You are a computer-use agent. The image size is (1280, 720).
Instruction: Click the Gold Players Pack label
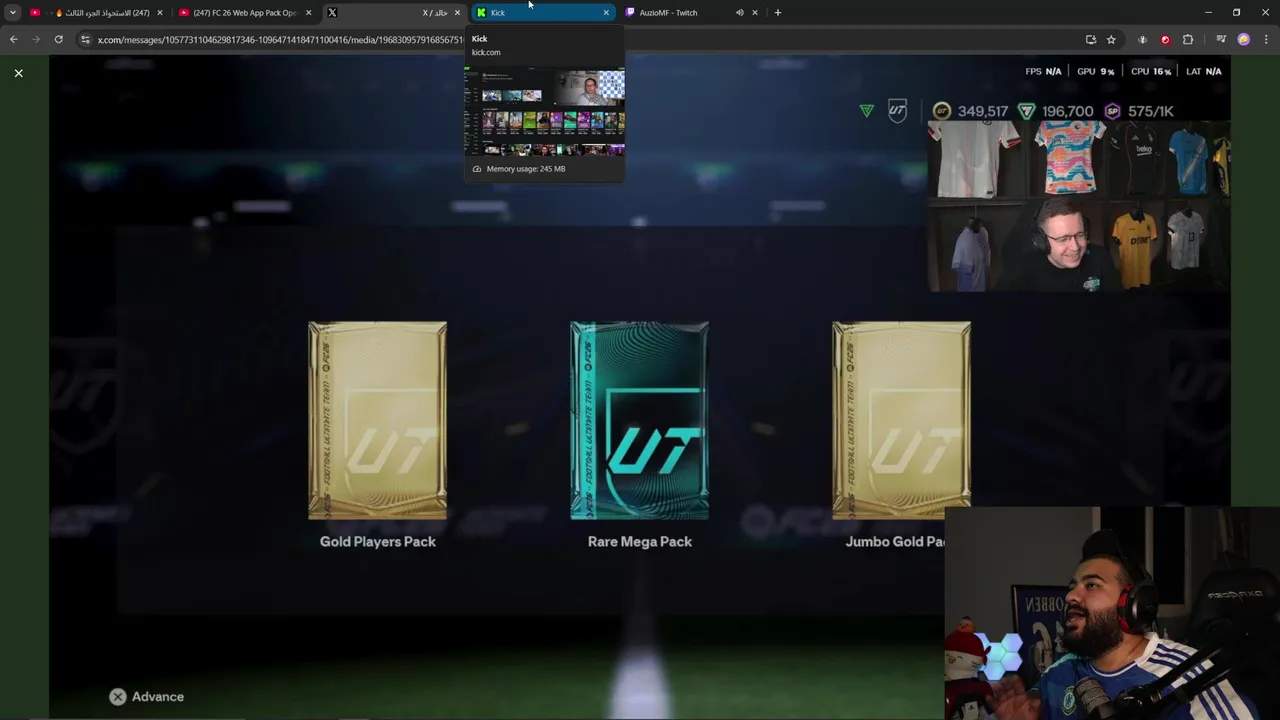[378, 541]
